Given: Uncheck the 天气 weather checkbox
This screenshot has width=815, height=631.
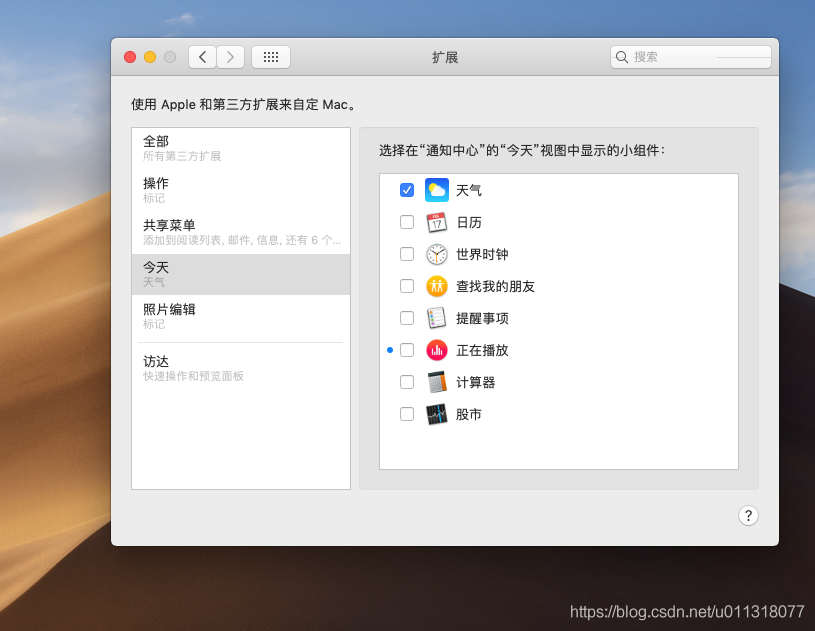Looking at the screenshot, I should [x=407, y=190].
